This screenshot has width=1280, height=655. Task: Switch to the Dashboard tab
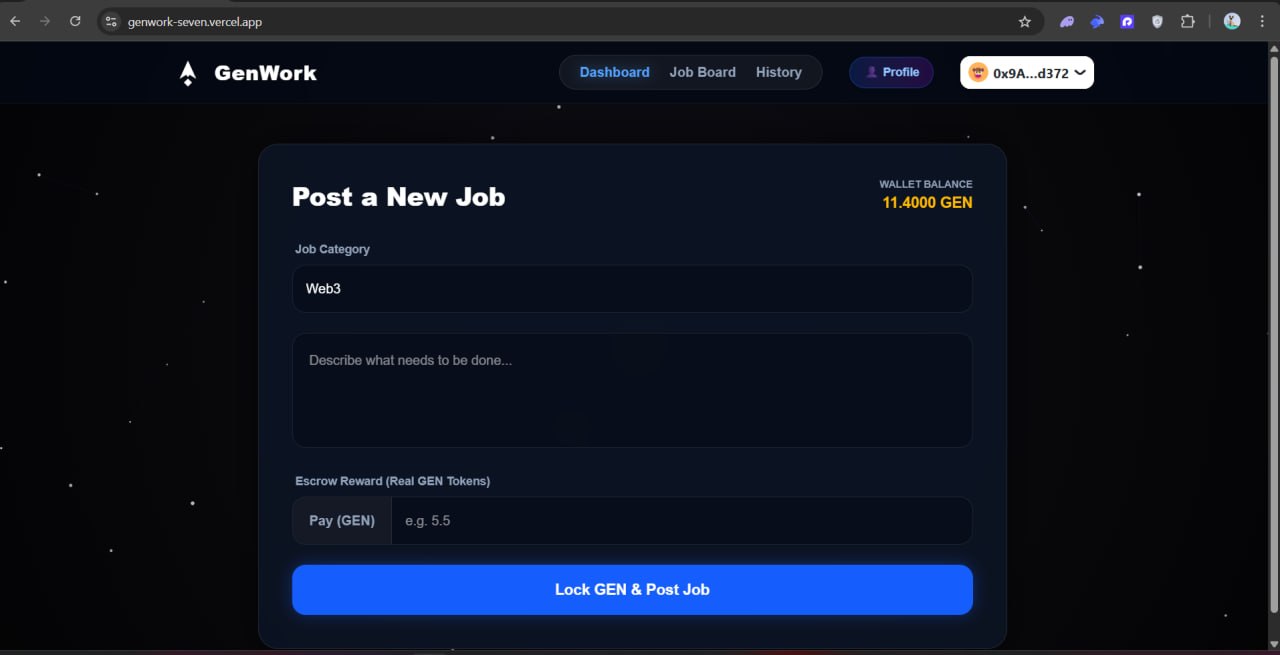pos(614,72)
